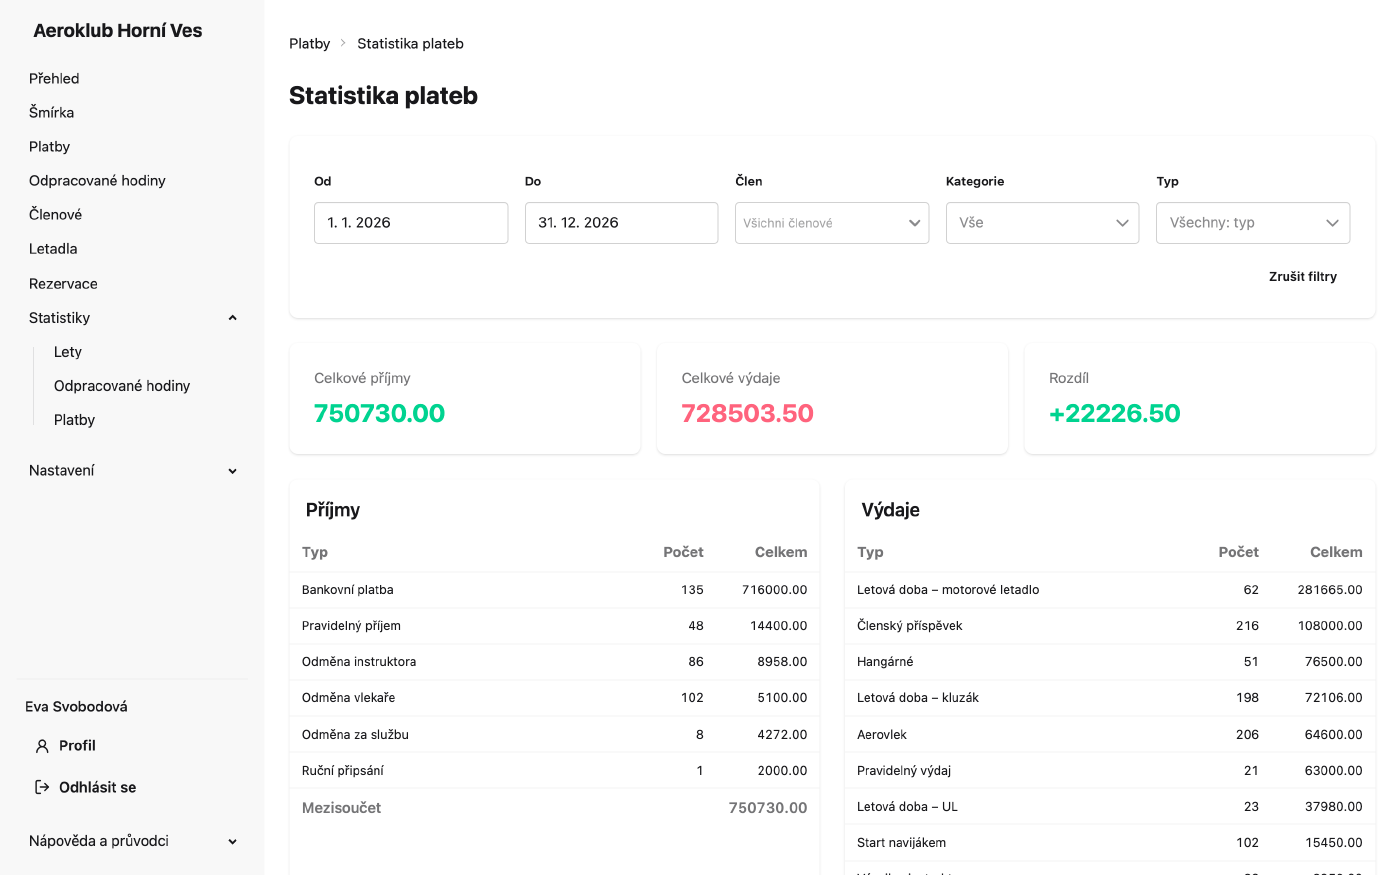Click the Od date field
This screenshot has height=875, width=1400.
tap(411, 223)
